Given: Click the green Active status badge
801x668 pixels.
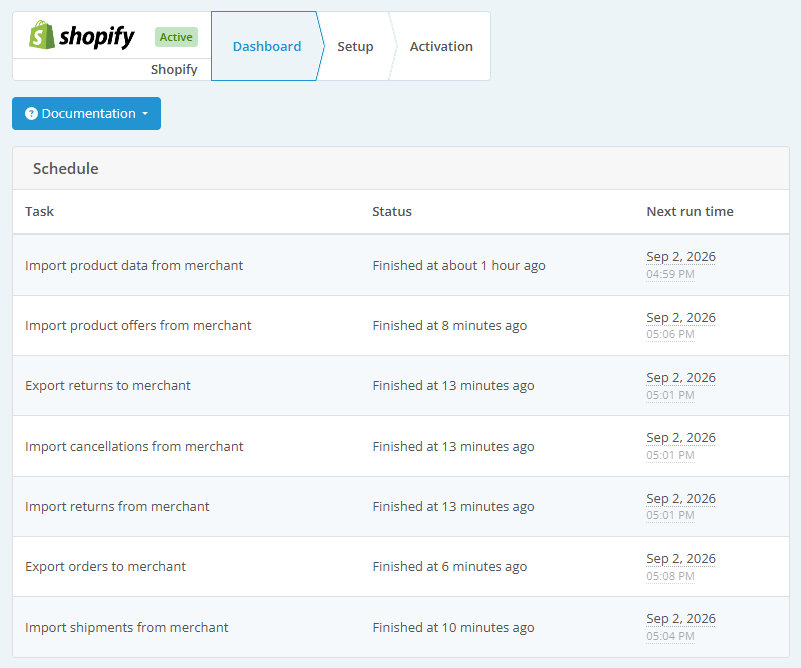Looking at the screenshot, I should [176, 37].
